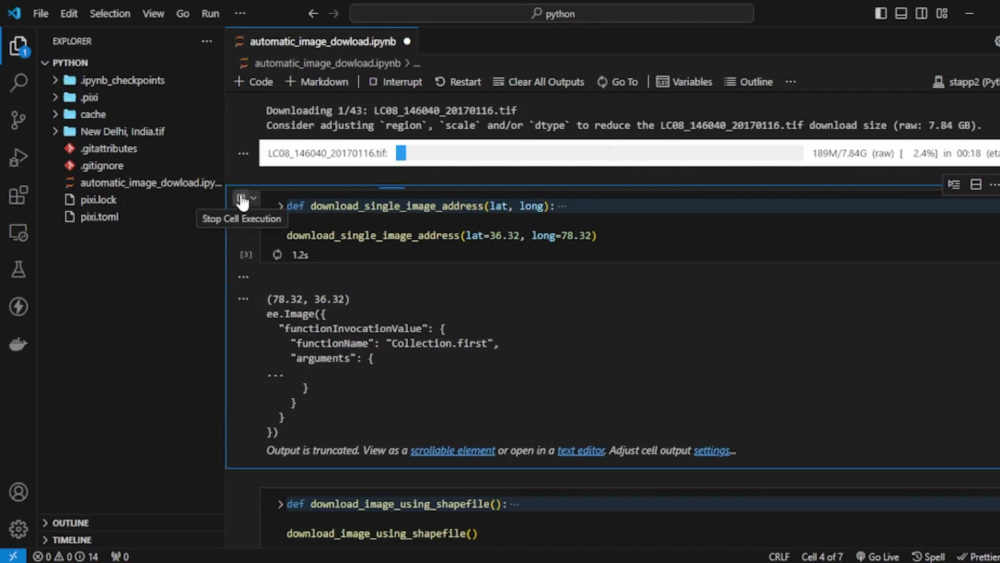1000x563 pixels.
Task: Expand the New Delhi, India.tif folder
Action: (x=122, y=131)
